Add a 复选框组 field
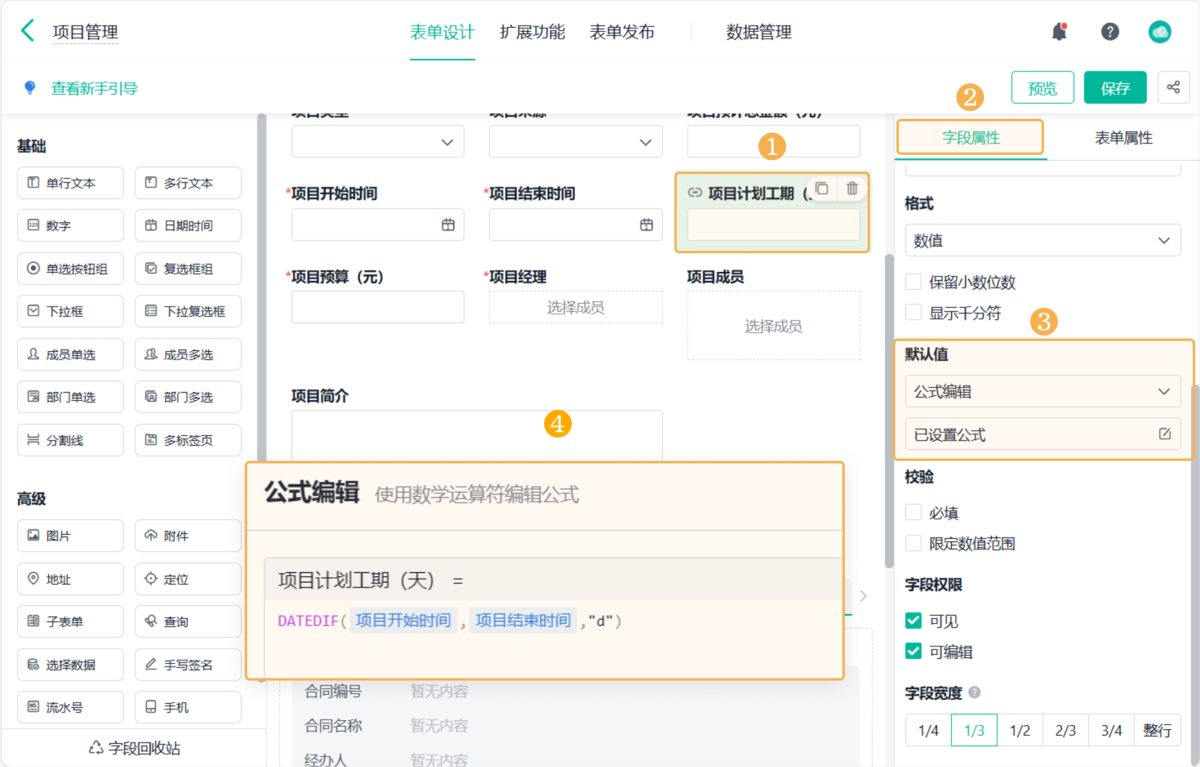Viewport: 1200px width, 767px height. [x=188, y=268]
